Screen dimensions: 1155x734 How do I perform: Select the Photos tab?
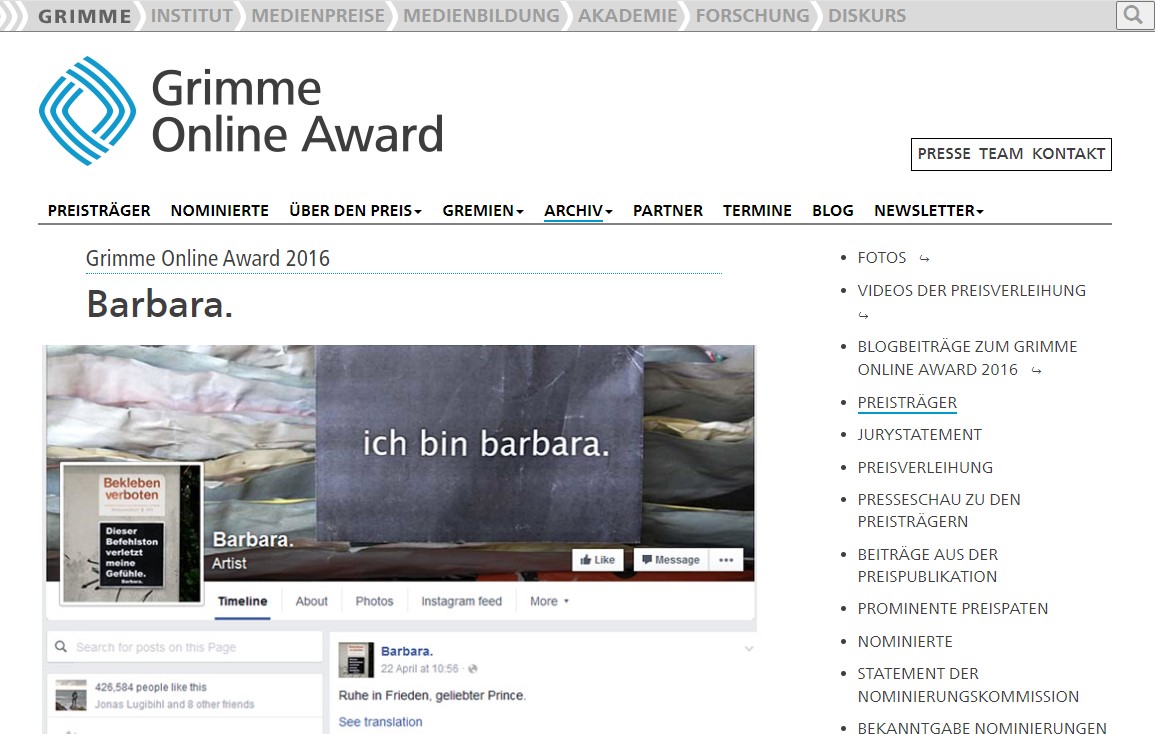374,601
